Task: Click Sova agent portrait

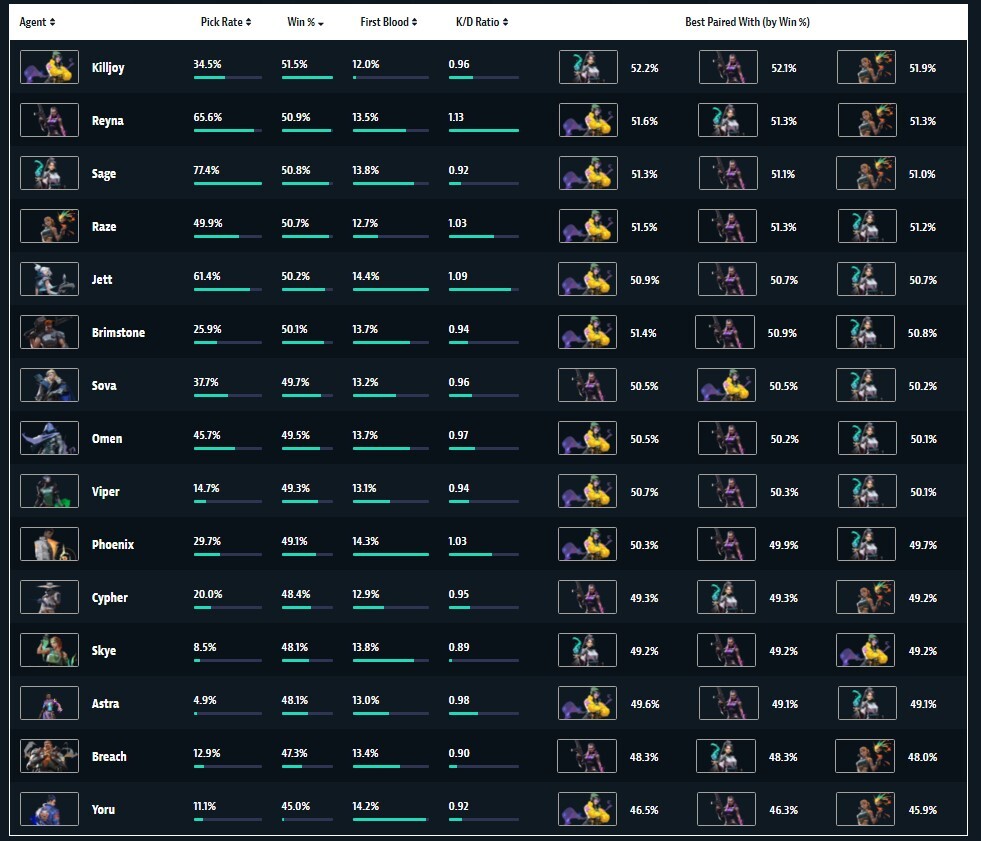Action: point(49,385)
